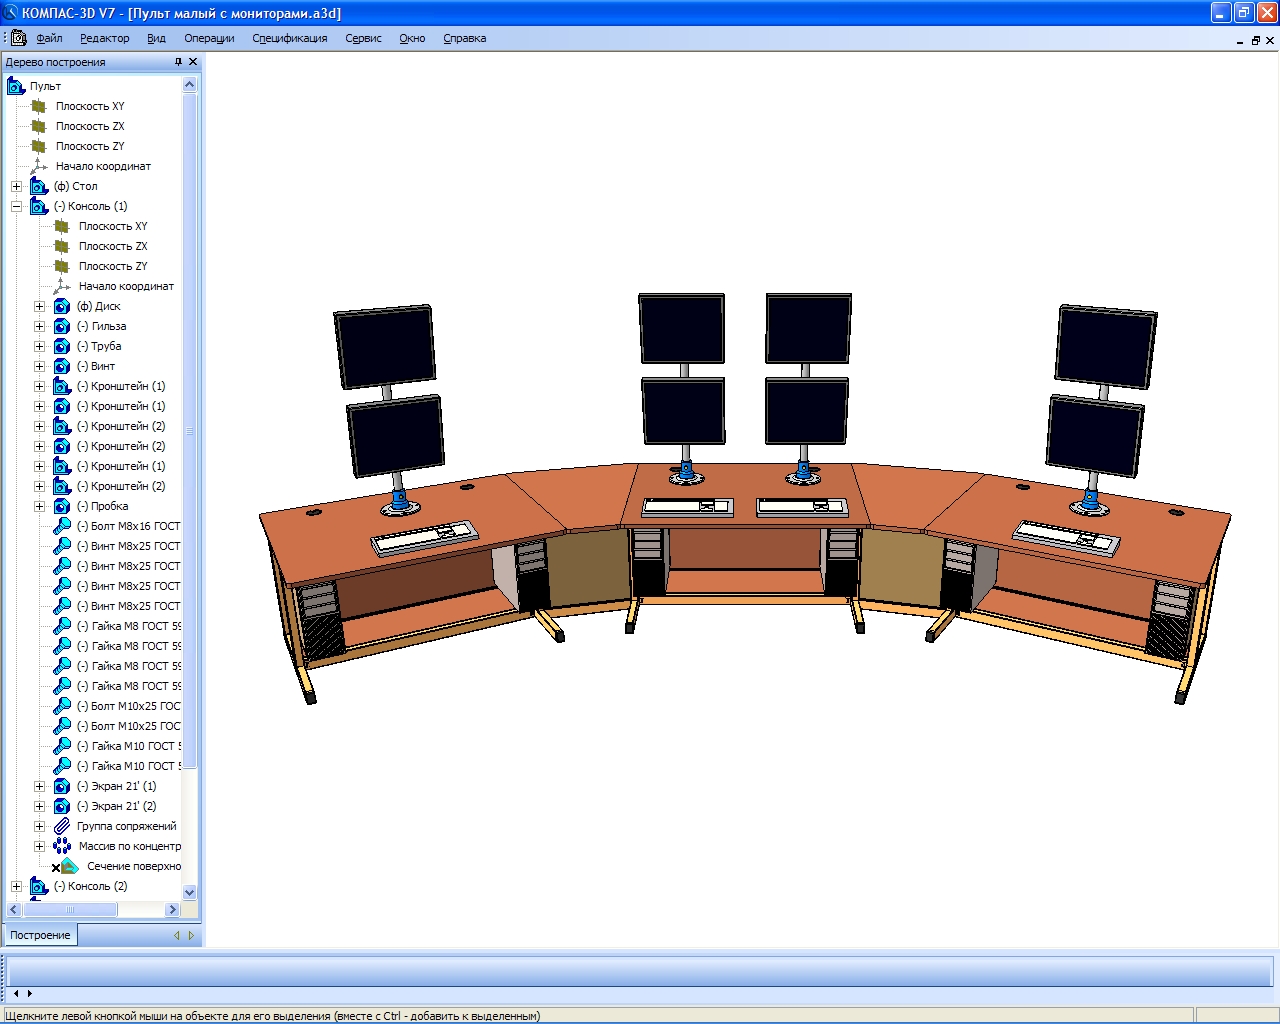Expand the (-) Консоль (2) node
This screenshot has width=1280, height=1024.
[x=16, y=886]
